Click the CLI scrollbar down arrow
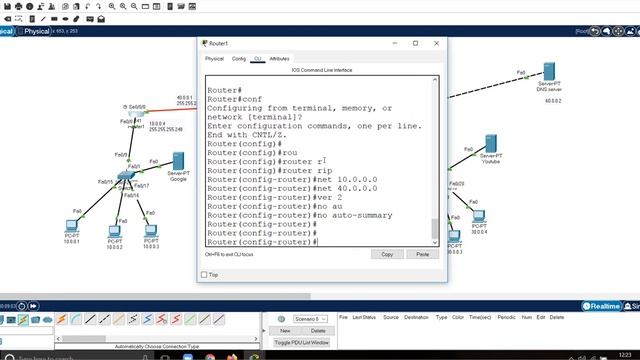This screenshot has height=360, width=640. tap(435, 242)
